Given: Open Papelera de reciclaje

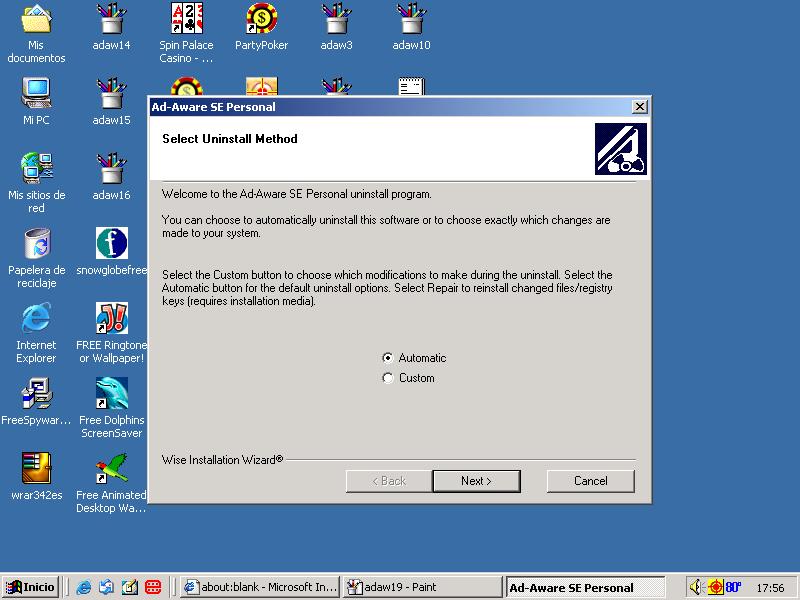Looking at the screenshot, I should 36,258.
